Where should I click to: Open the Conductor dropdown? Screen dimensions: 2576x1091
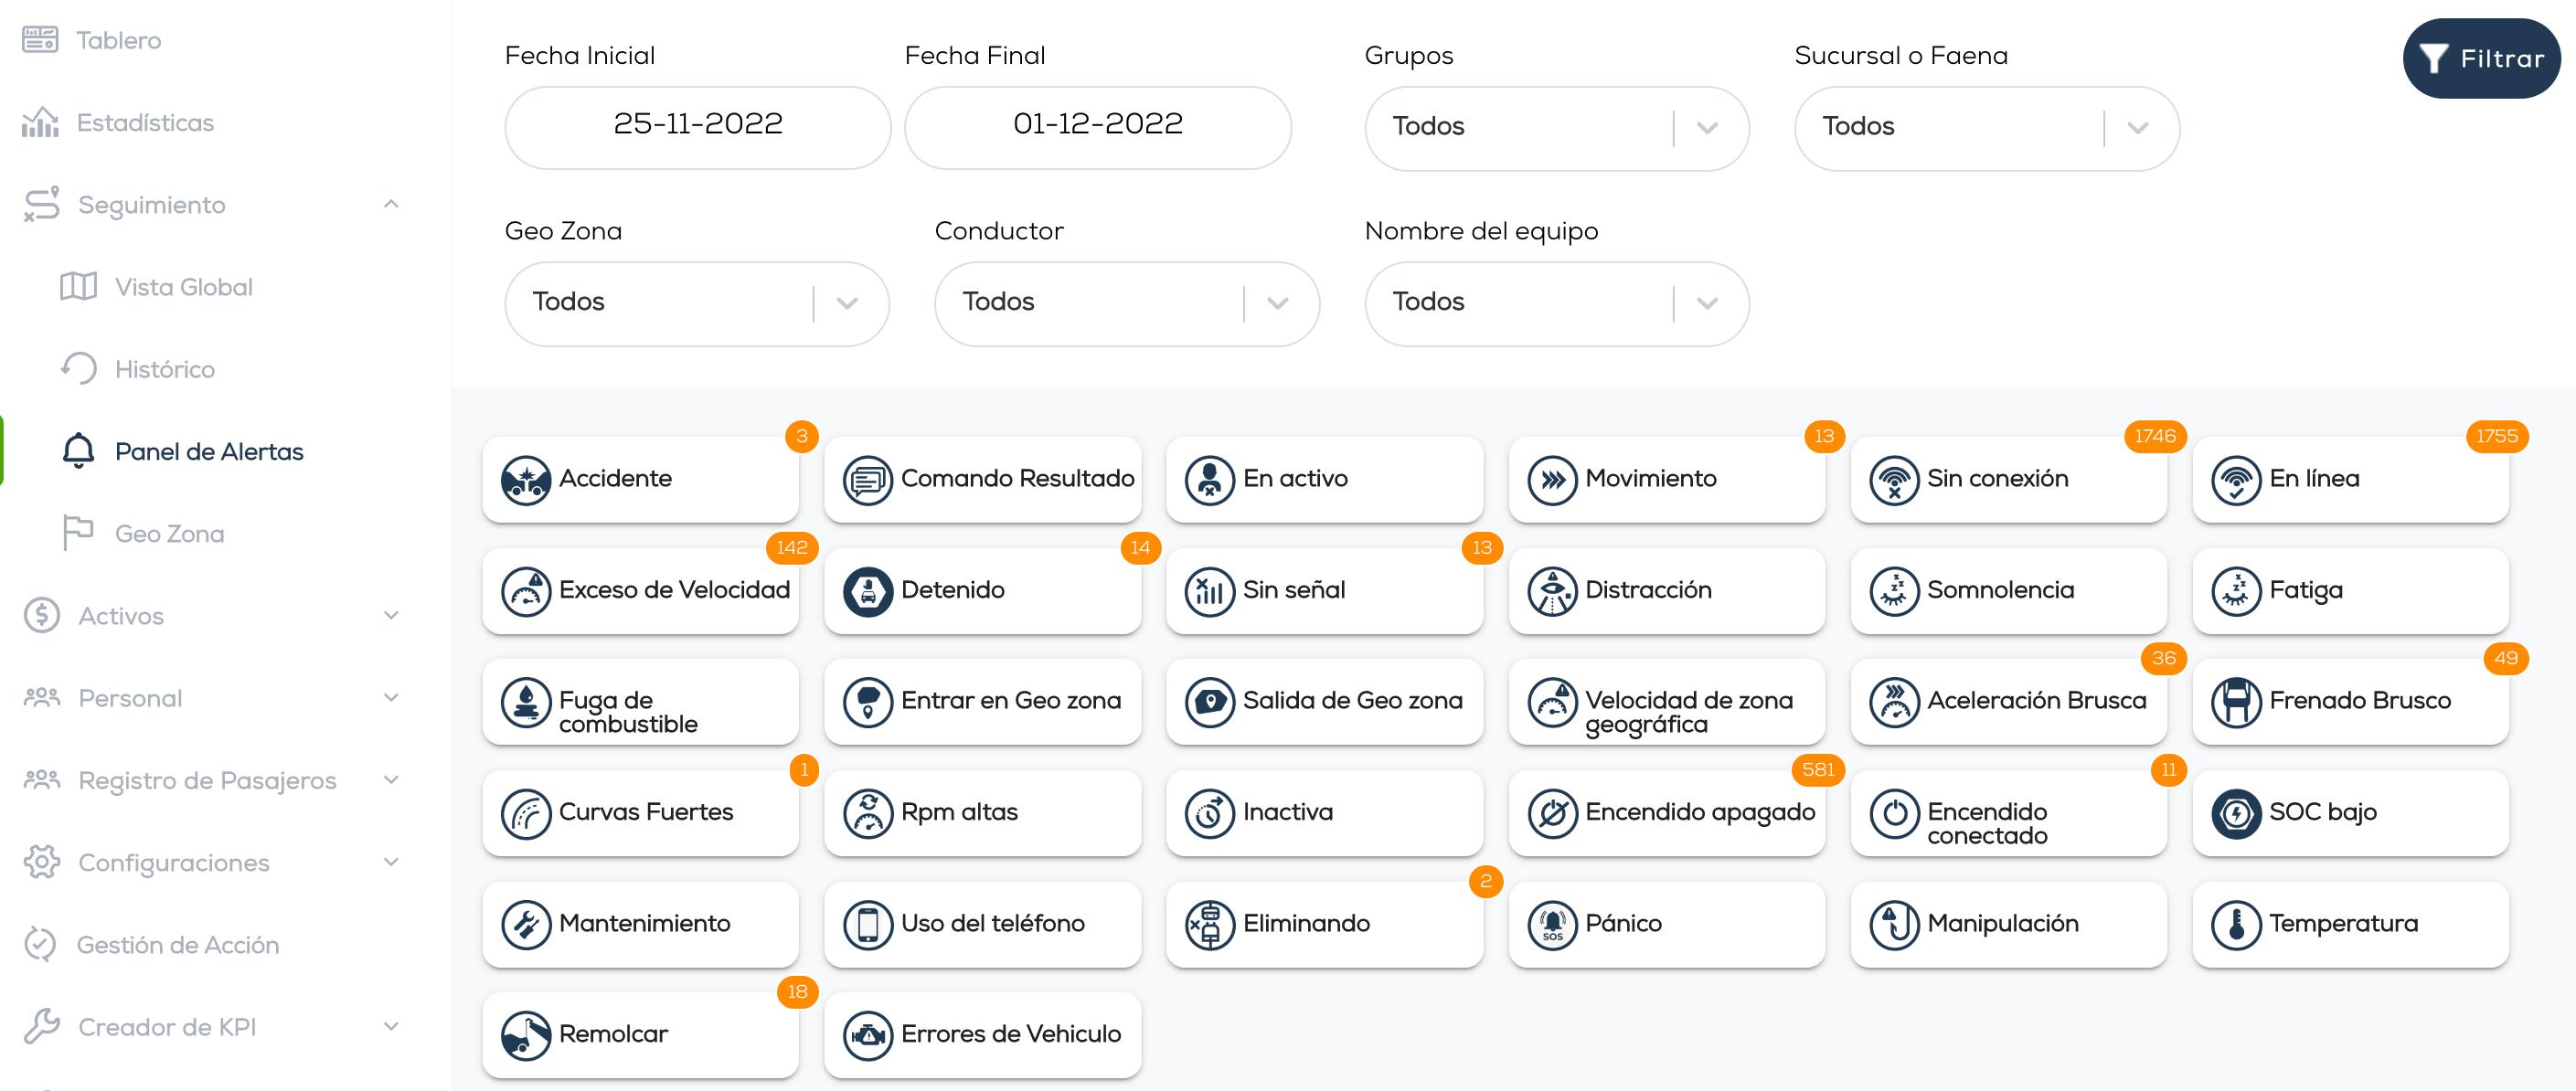[1126, 303]
